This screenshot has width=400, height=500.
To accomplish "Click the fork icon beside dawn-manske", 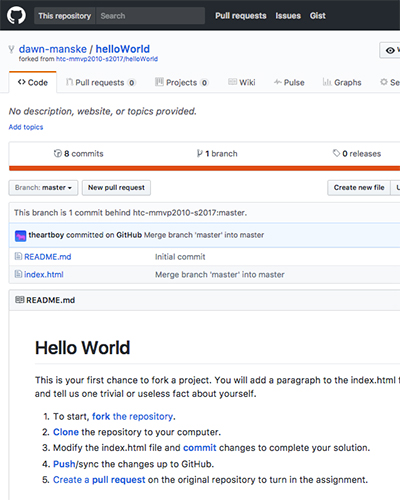I will tap(11, 50).
